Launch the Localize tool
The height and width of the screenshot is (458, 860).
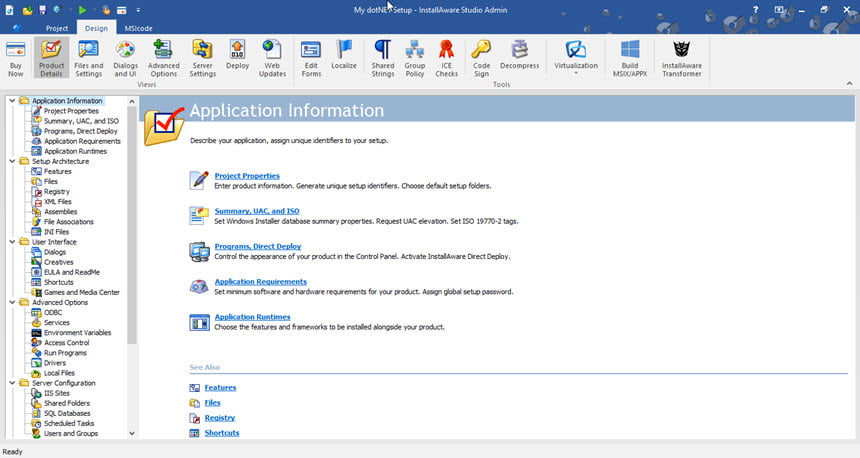pos(344,55)
